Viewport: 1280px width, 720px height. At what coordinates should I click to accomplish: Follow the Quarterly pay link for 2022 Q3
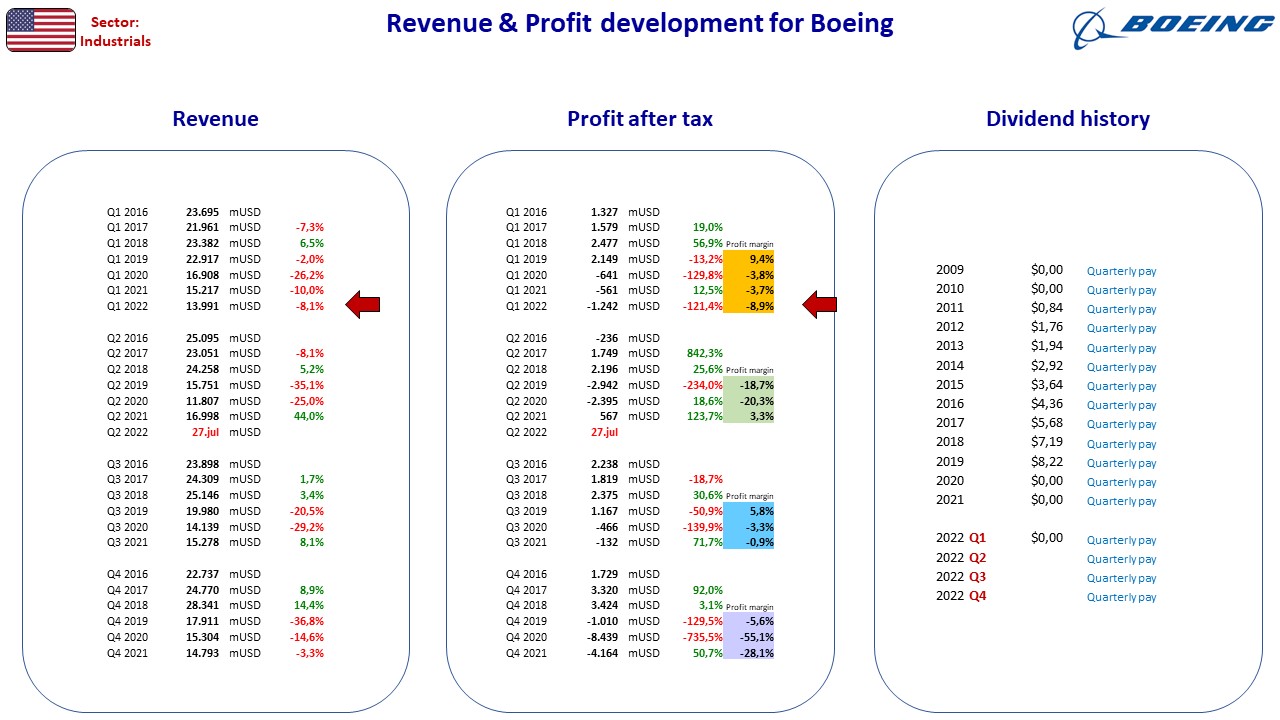(1121, 578)
